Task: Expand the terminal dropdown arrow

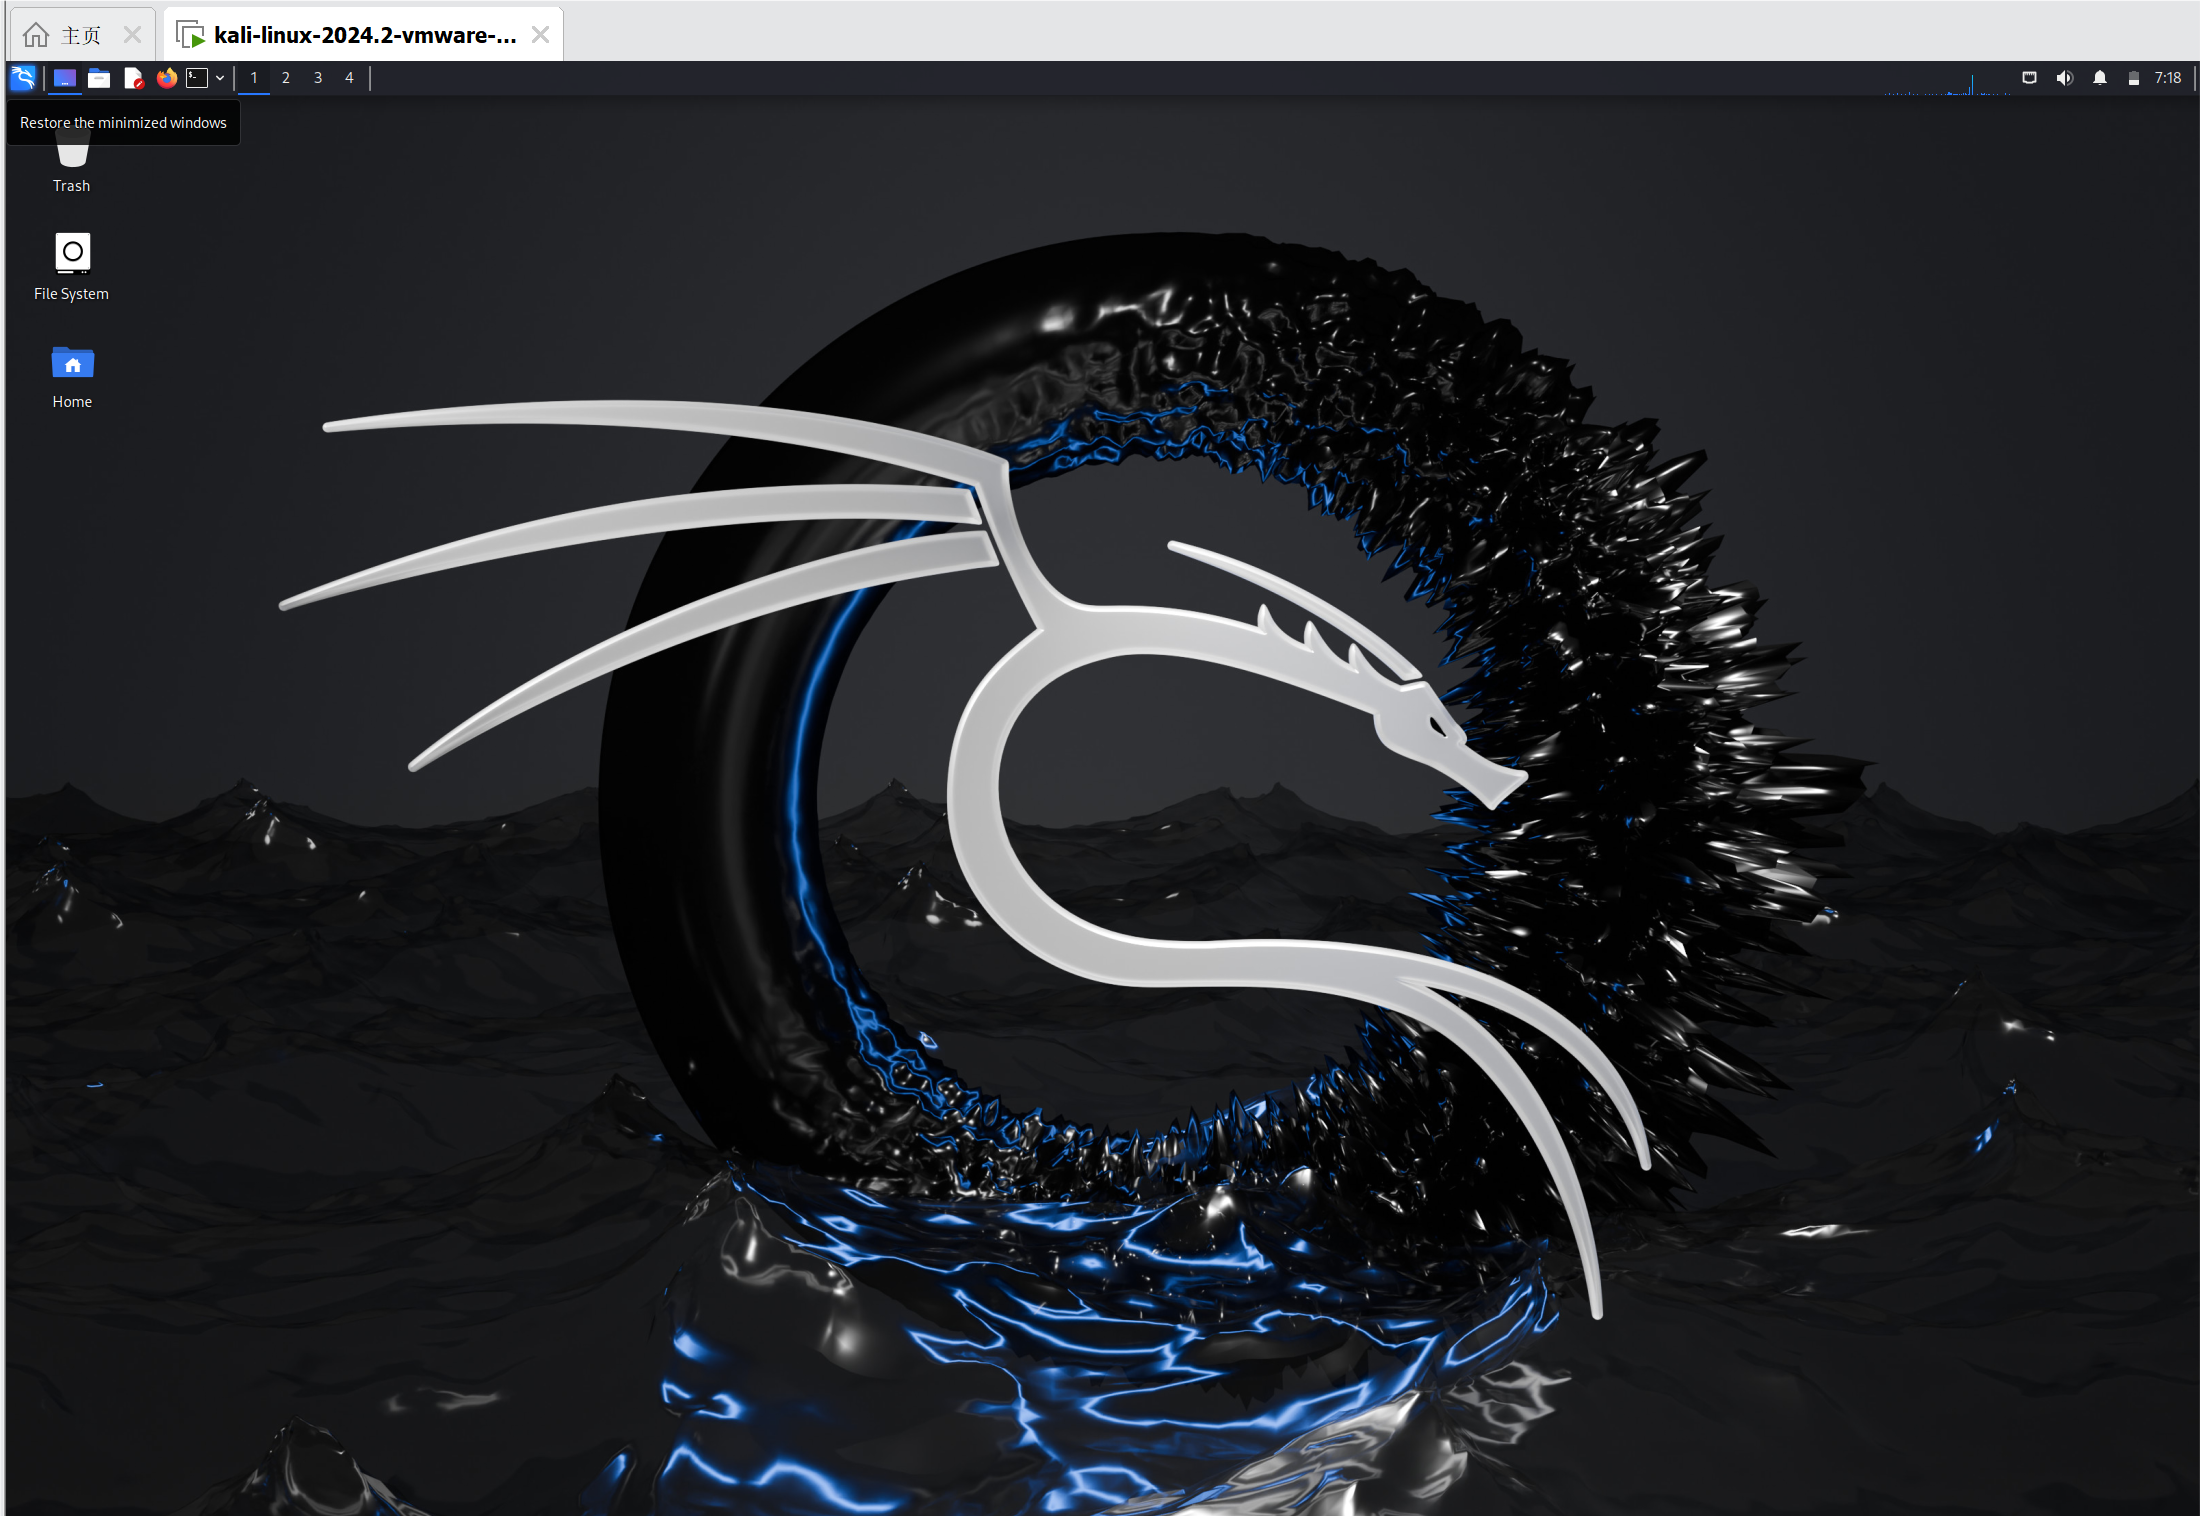Action: [x=220, y=78]
